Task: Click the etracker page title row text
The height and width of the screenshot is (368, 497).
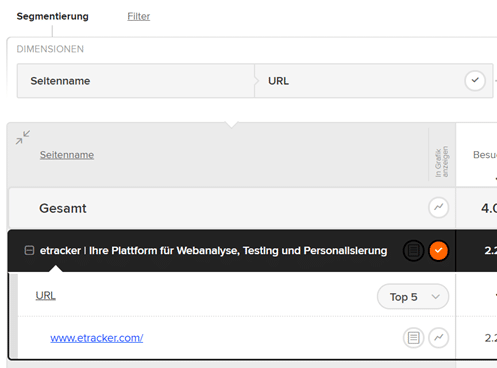Action: 213,251
